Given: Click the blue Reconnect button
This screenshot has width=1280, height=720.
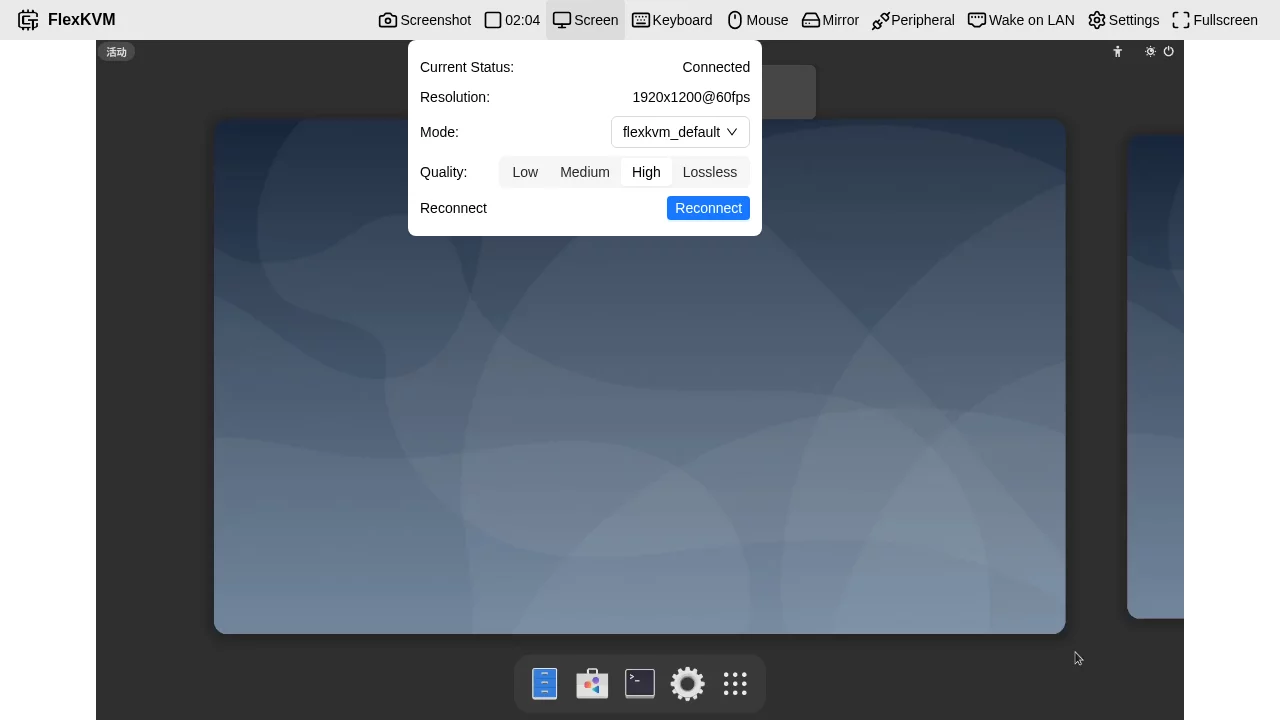Looking at the screenshot, I should [708, 208].
